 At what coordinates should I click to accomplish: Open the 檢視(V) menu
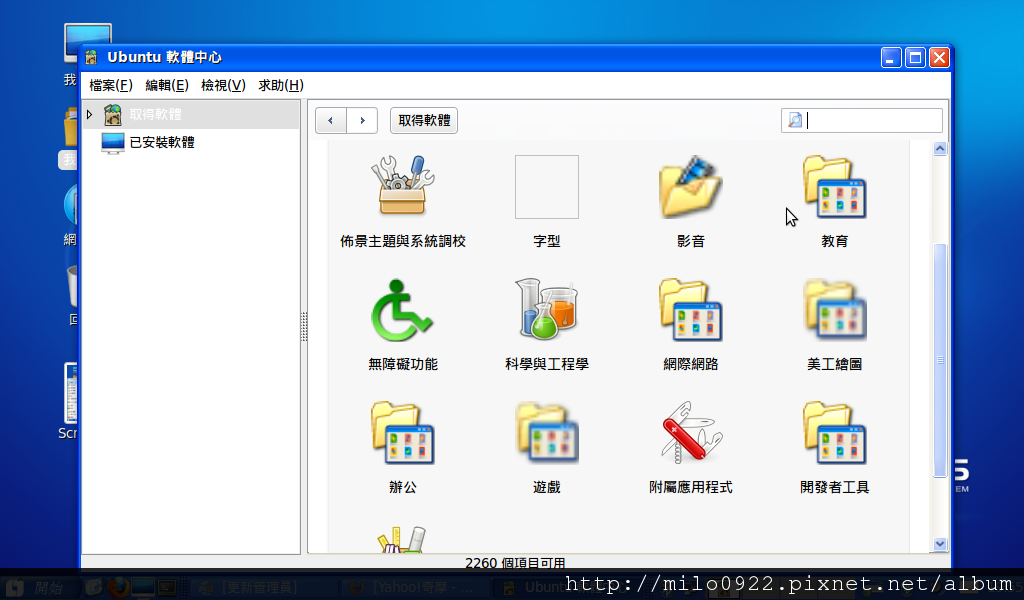[223, 86]
